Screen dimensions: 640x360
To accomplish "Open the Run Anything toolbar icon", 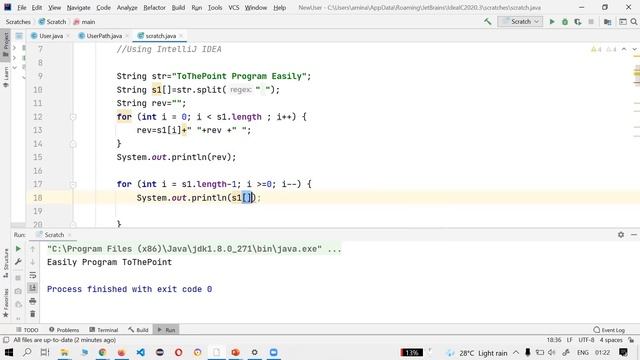I will pyautogui.click(x=623, y=22).
